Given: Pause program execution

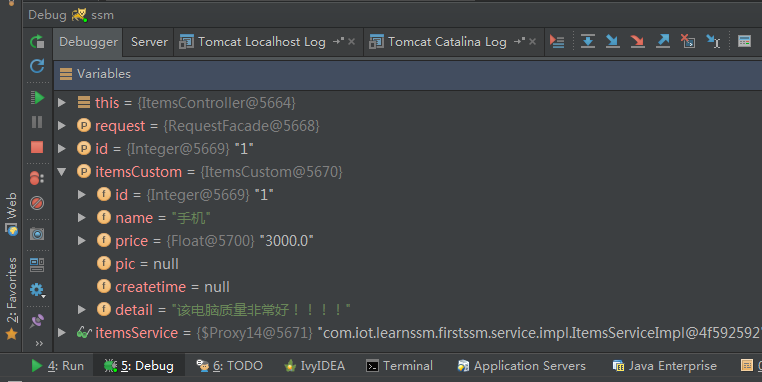Looking at the screenshot, I should (37, 122).
